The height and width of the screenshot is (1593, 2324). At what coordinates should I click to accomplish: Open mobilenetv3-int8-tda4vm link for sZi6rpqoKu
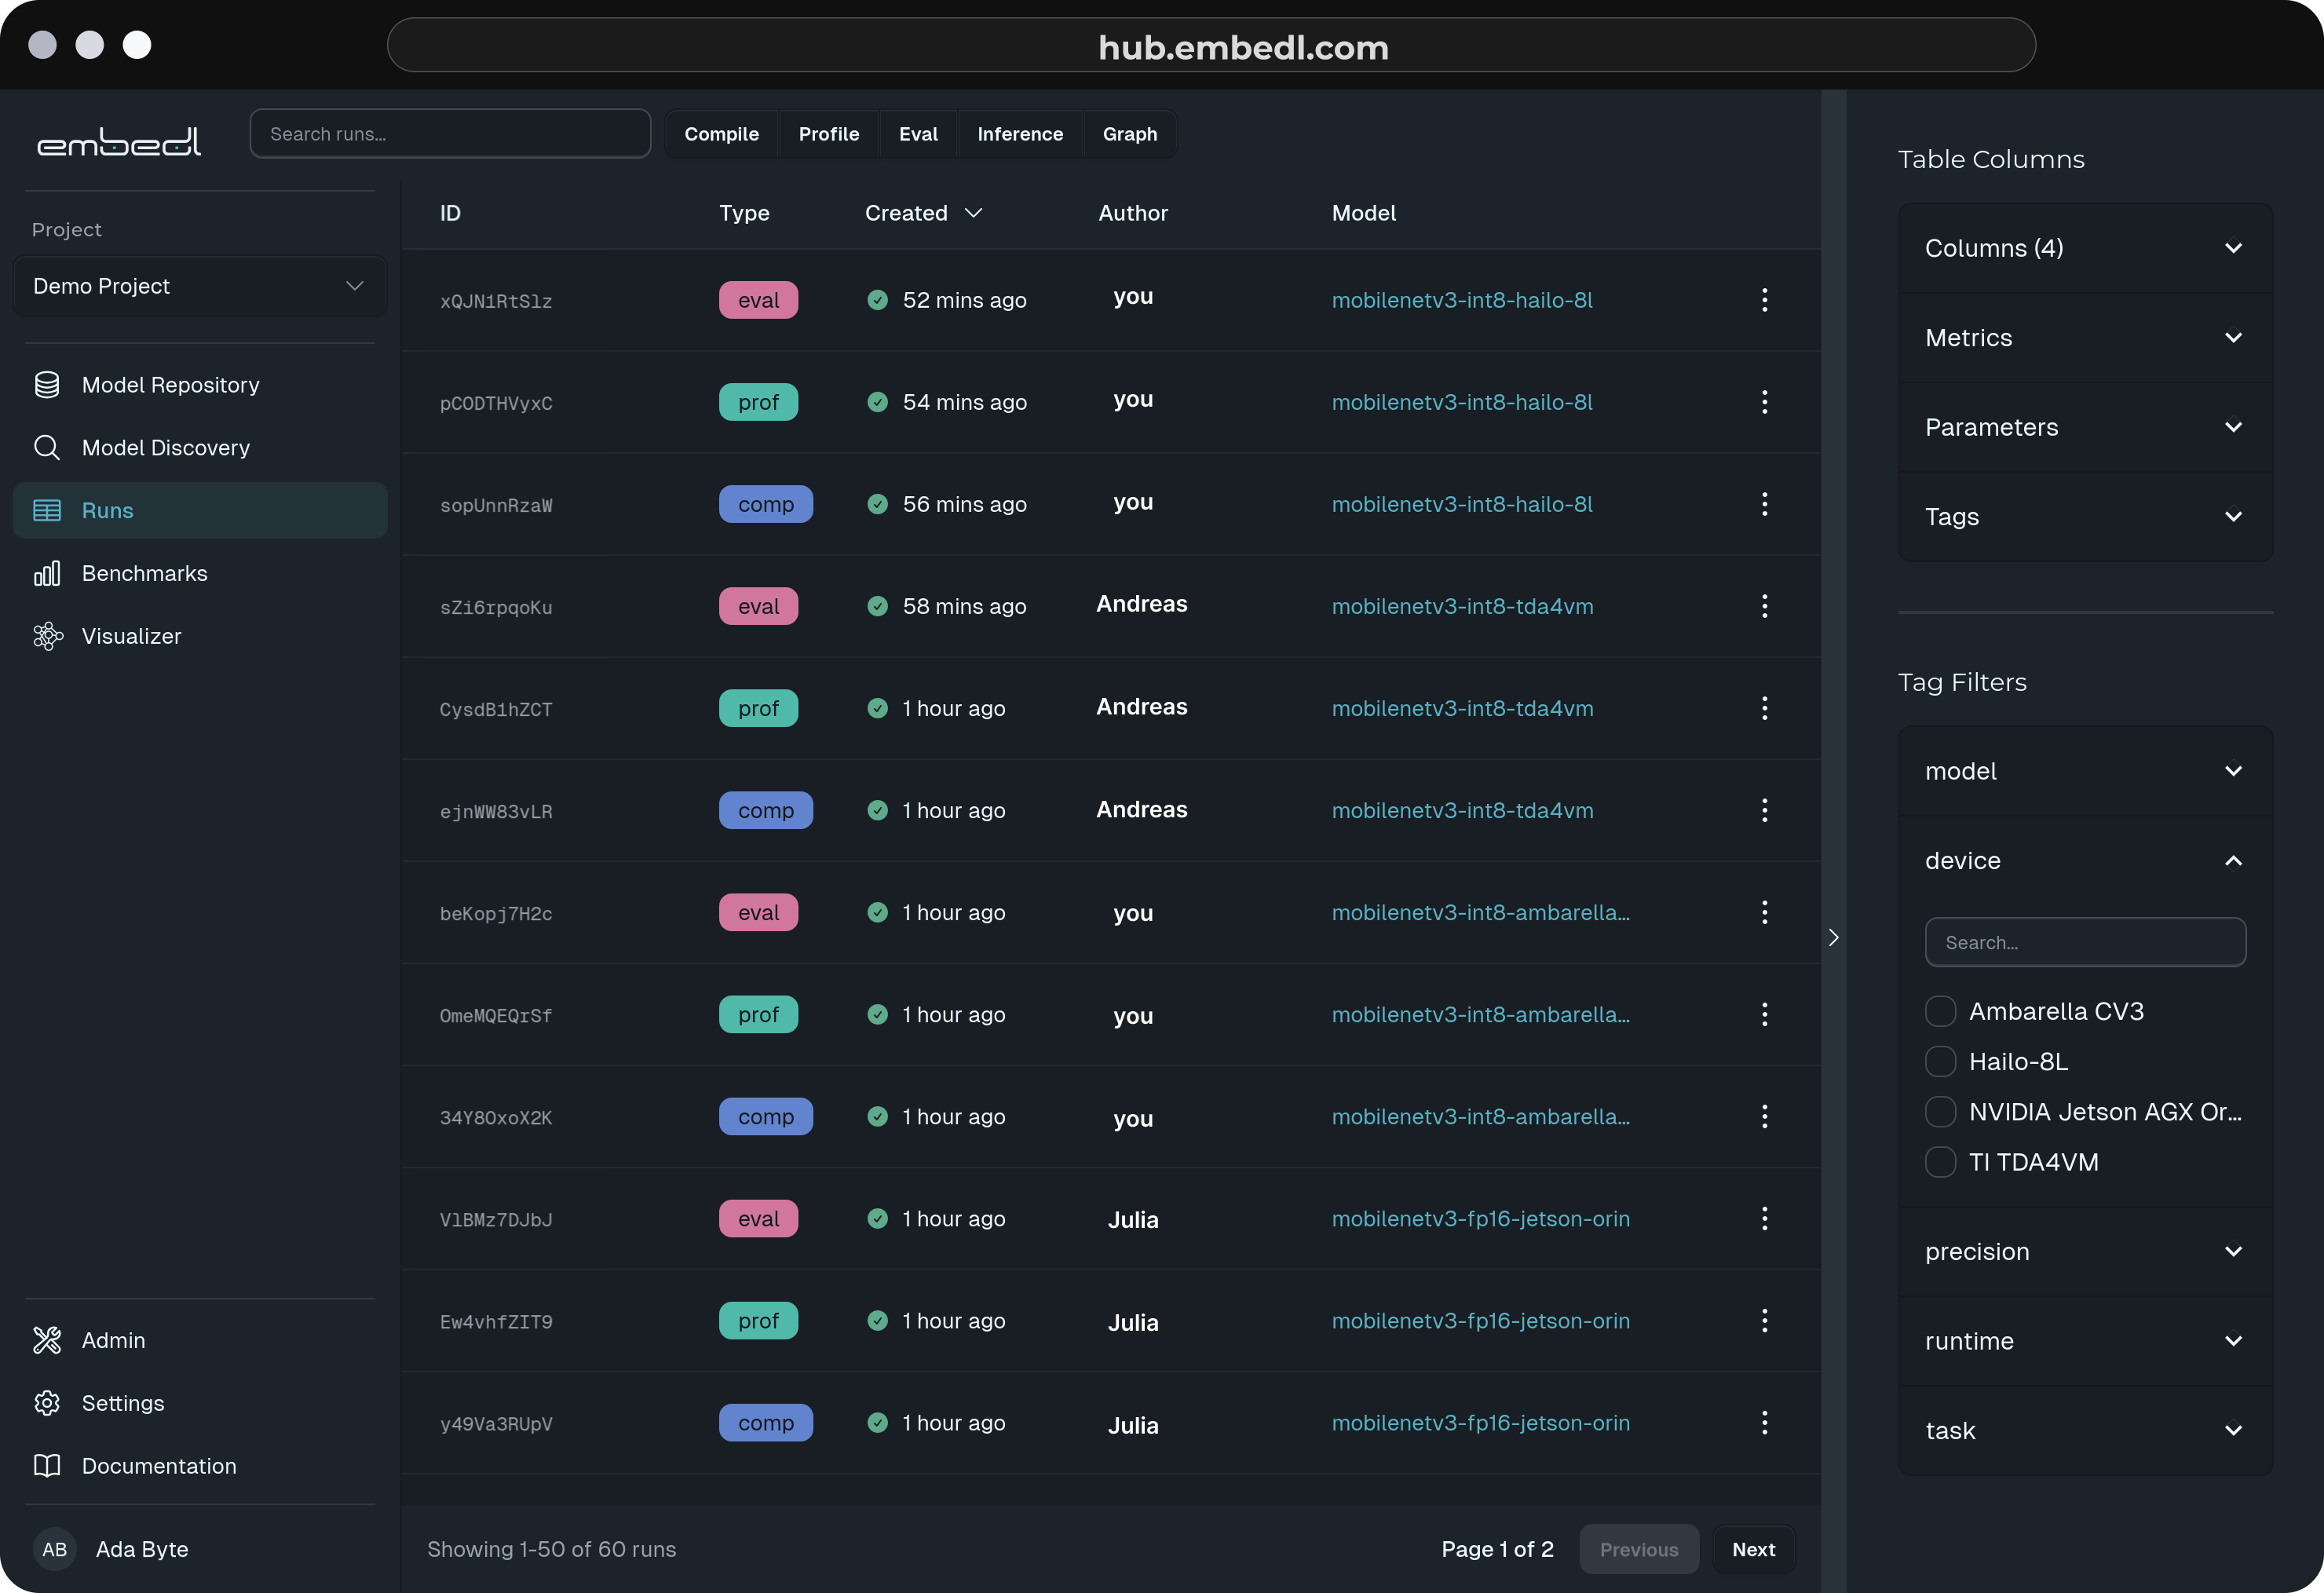[x=1462, y=606]
